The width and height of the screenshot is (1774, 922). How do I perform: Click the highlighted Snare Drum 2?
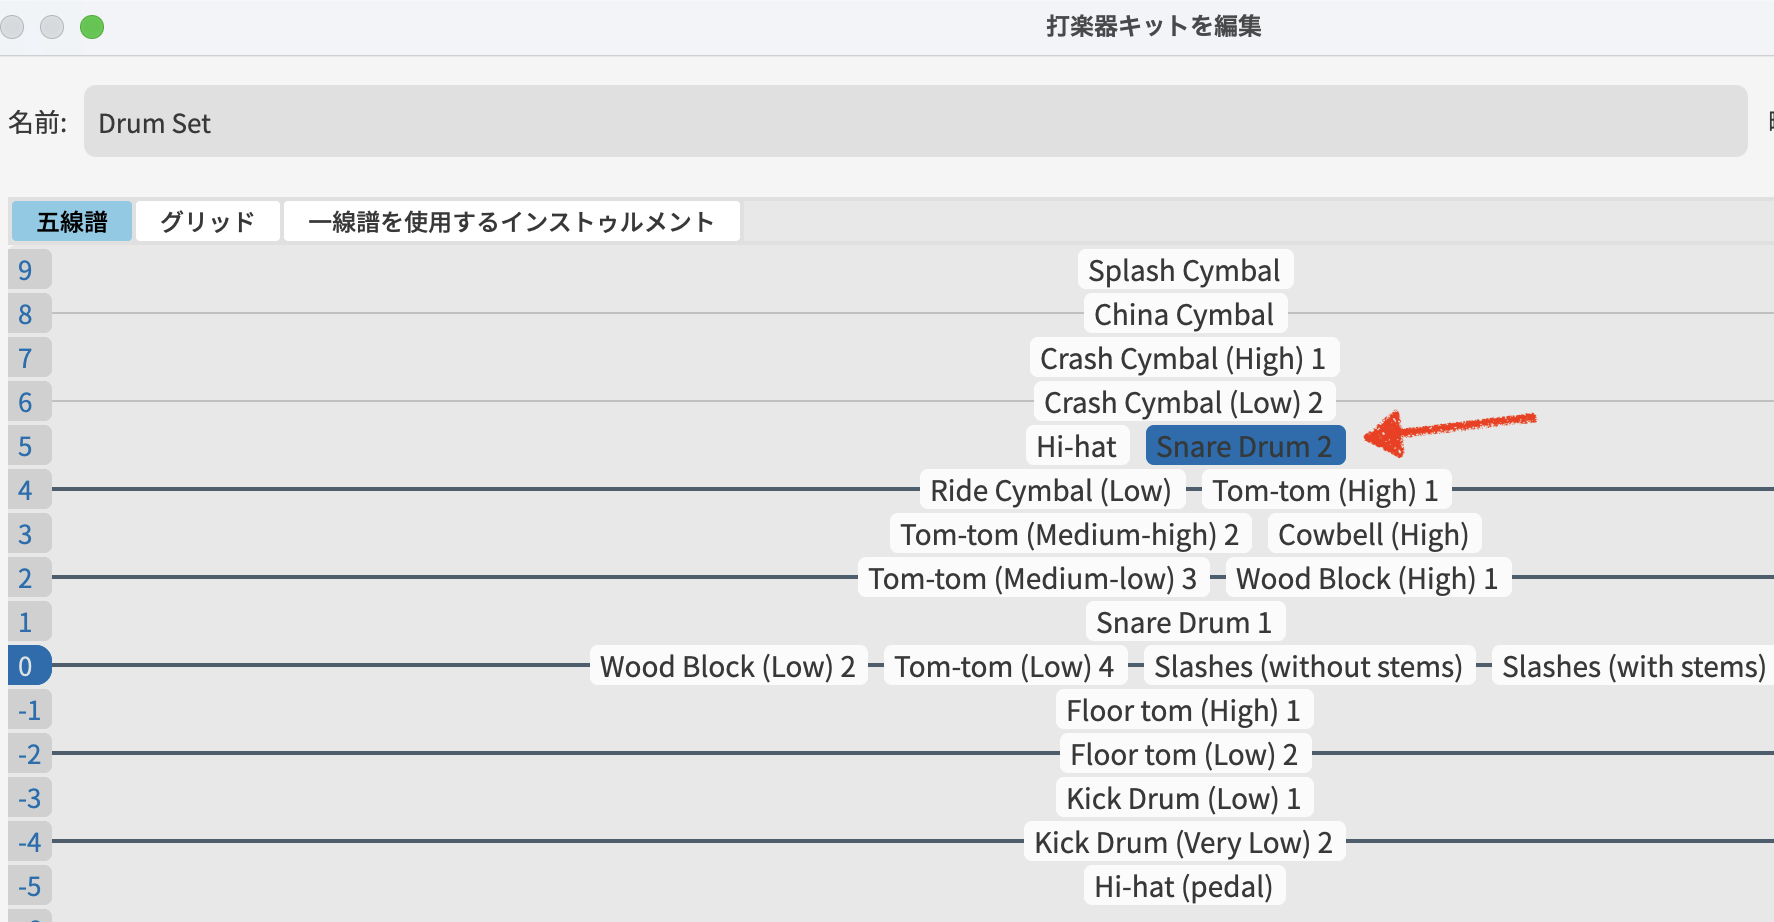1244,446
